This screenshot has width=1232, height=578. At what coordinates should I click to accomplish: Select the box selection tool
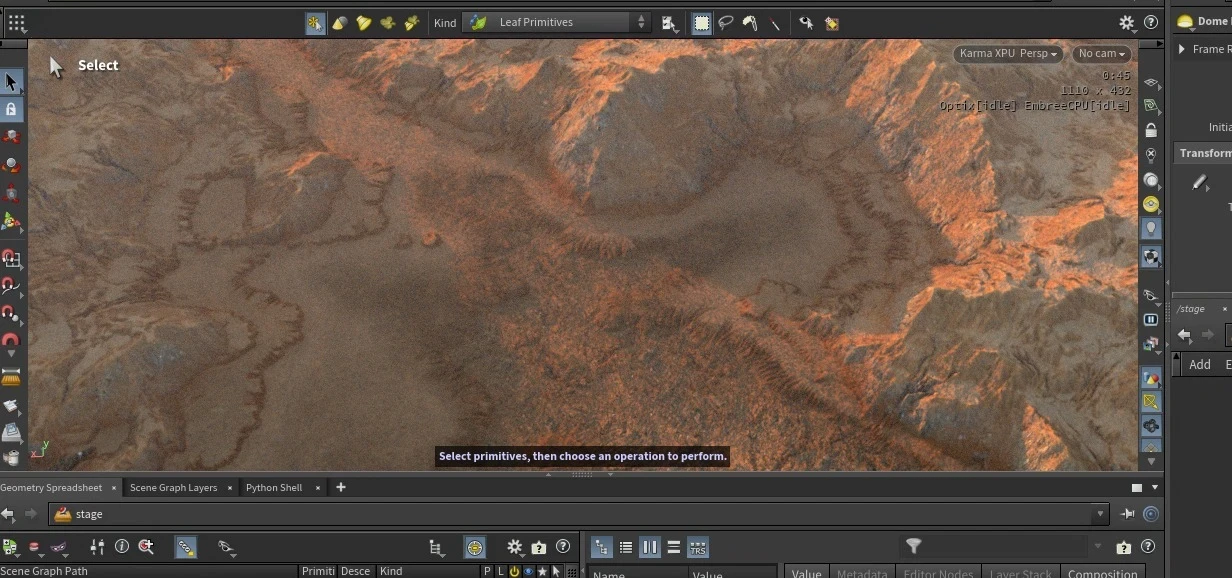(x=702, y=23)
